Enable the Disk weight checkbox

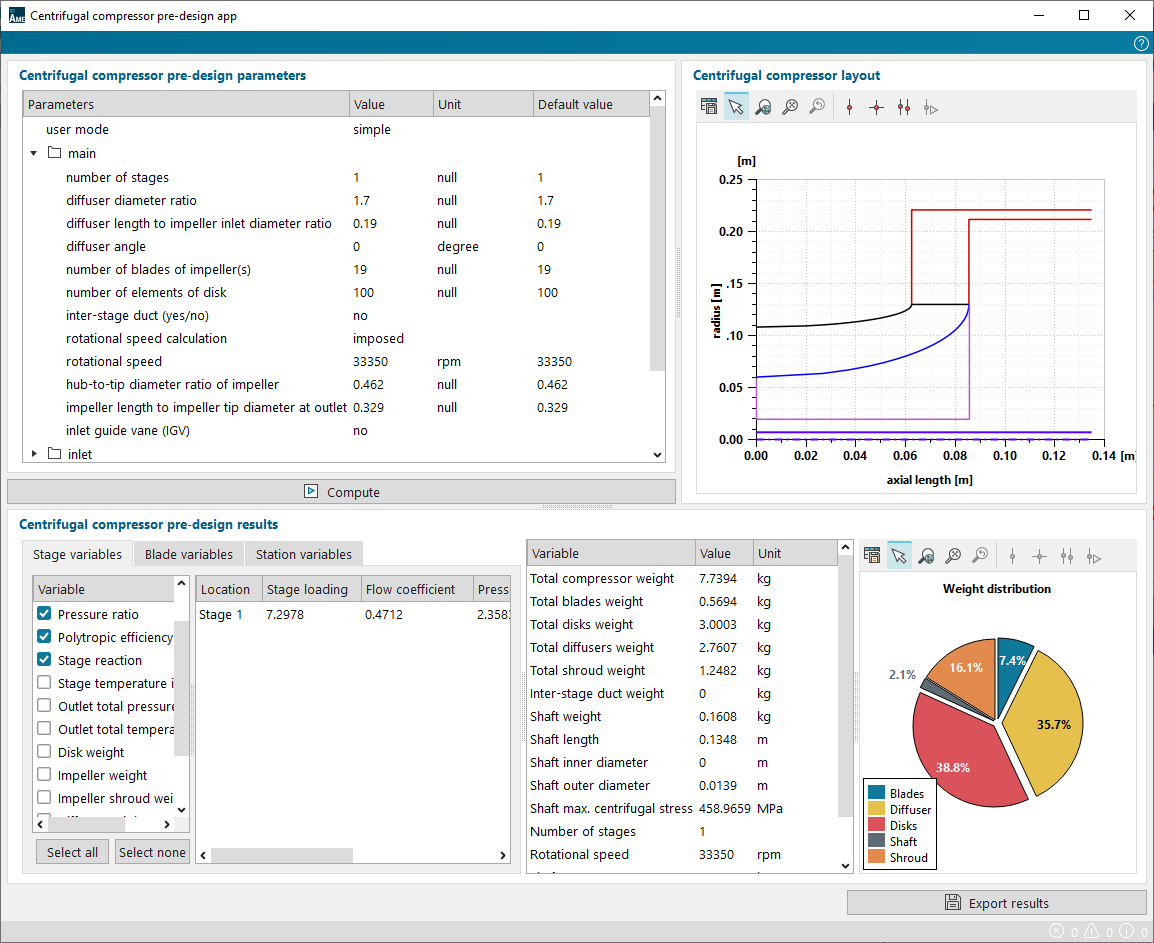44,752
